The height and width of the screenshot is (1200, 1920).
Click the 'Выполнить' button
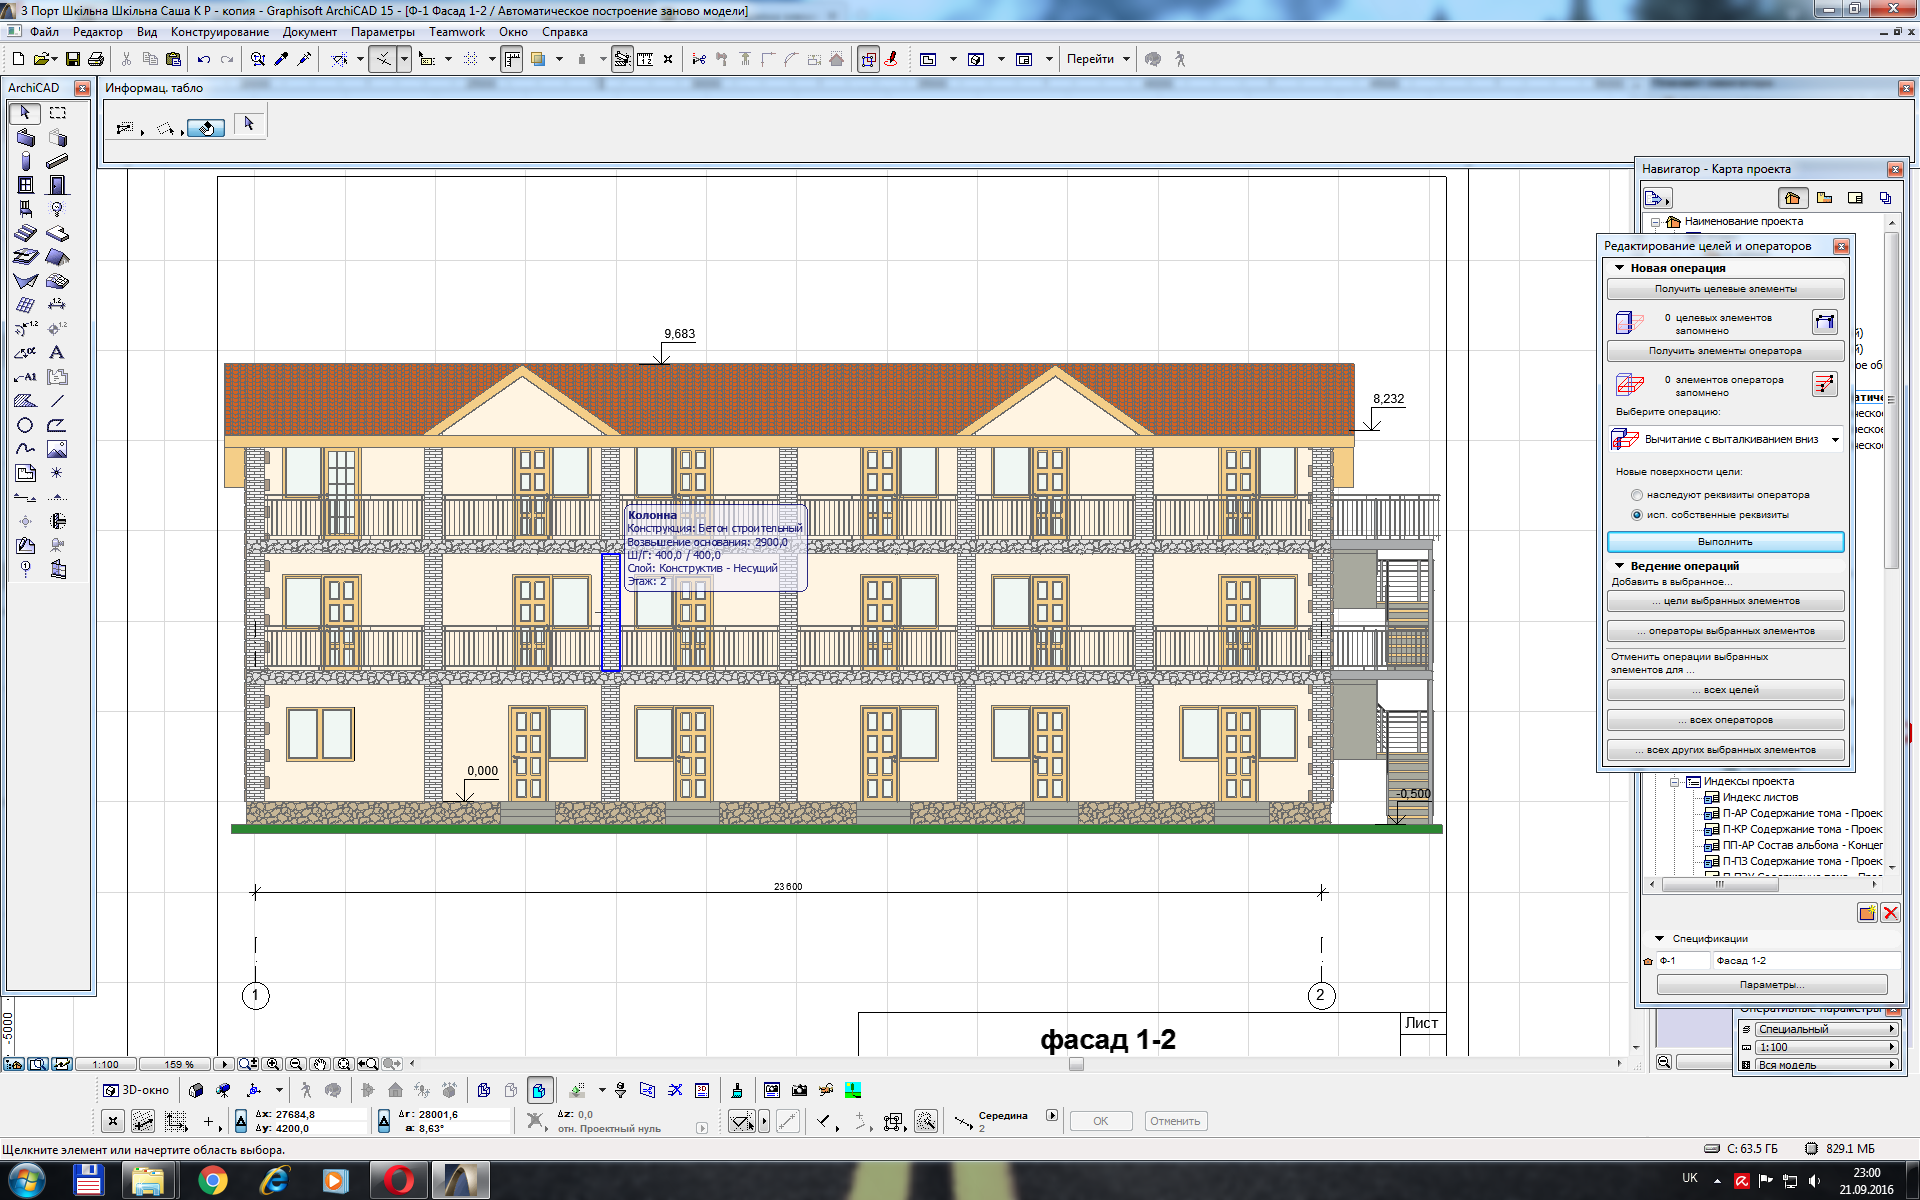tap(1725, 542)
